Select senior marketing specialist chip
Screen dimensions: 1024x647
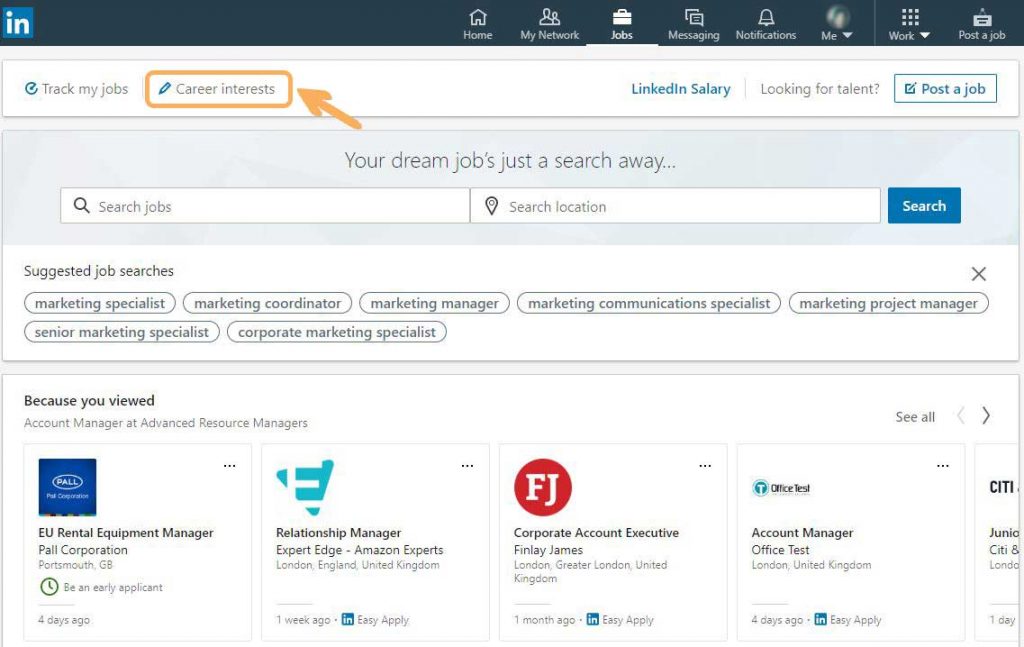[122, 332]
